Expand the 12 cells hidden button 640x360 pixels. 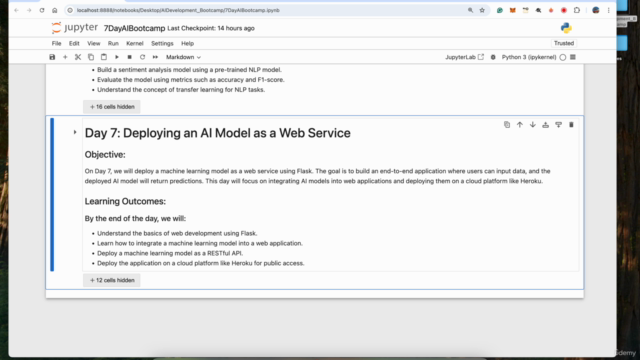pos(112,280)
